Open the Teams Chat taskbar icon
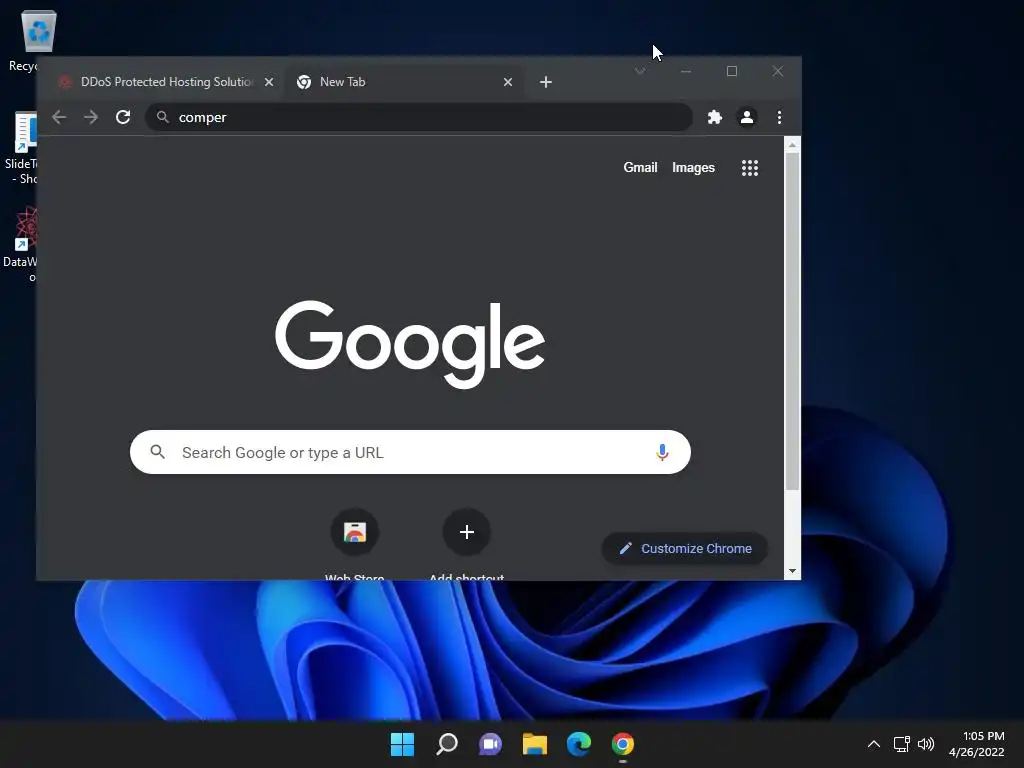Image resolution: width=1024 pixels, height=768 pixels. tap(490, 744)
